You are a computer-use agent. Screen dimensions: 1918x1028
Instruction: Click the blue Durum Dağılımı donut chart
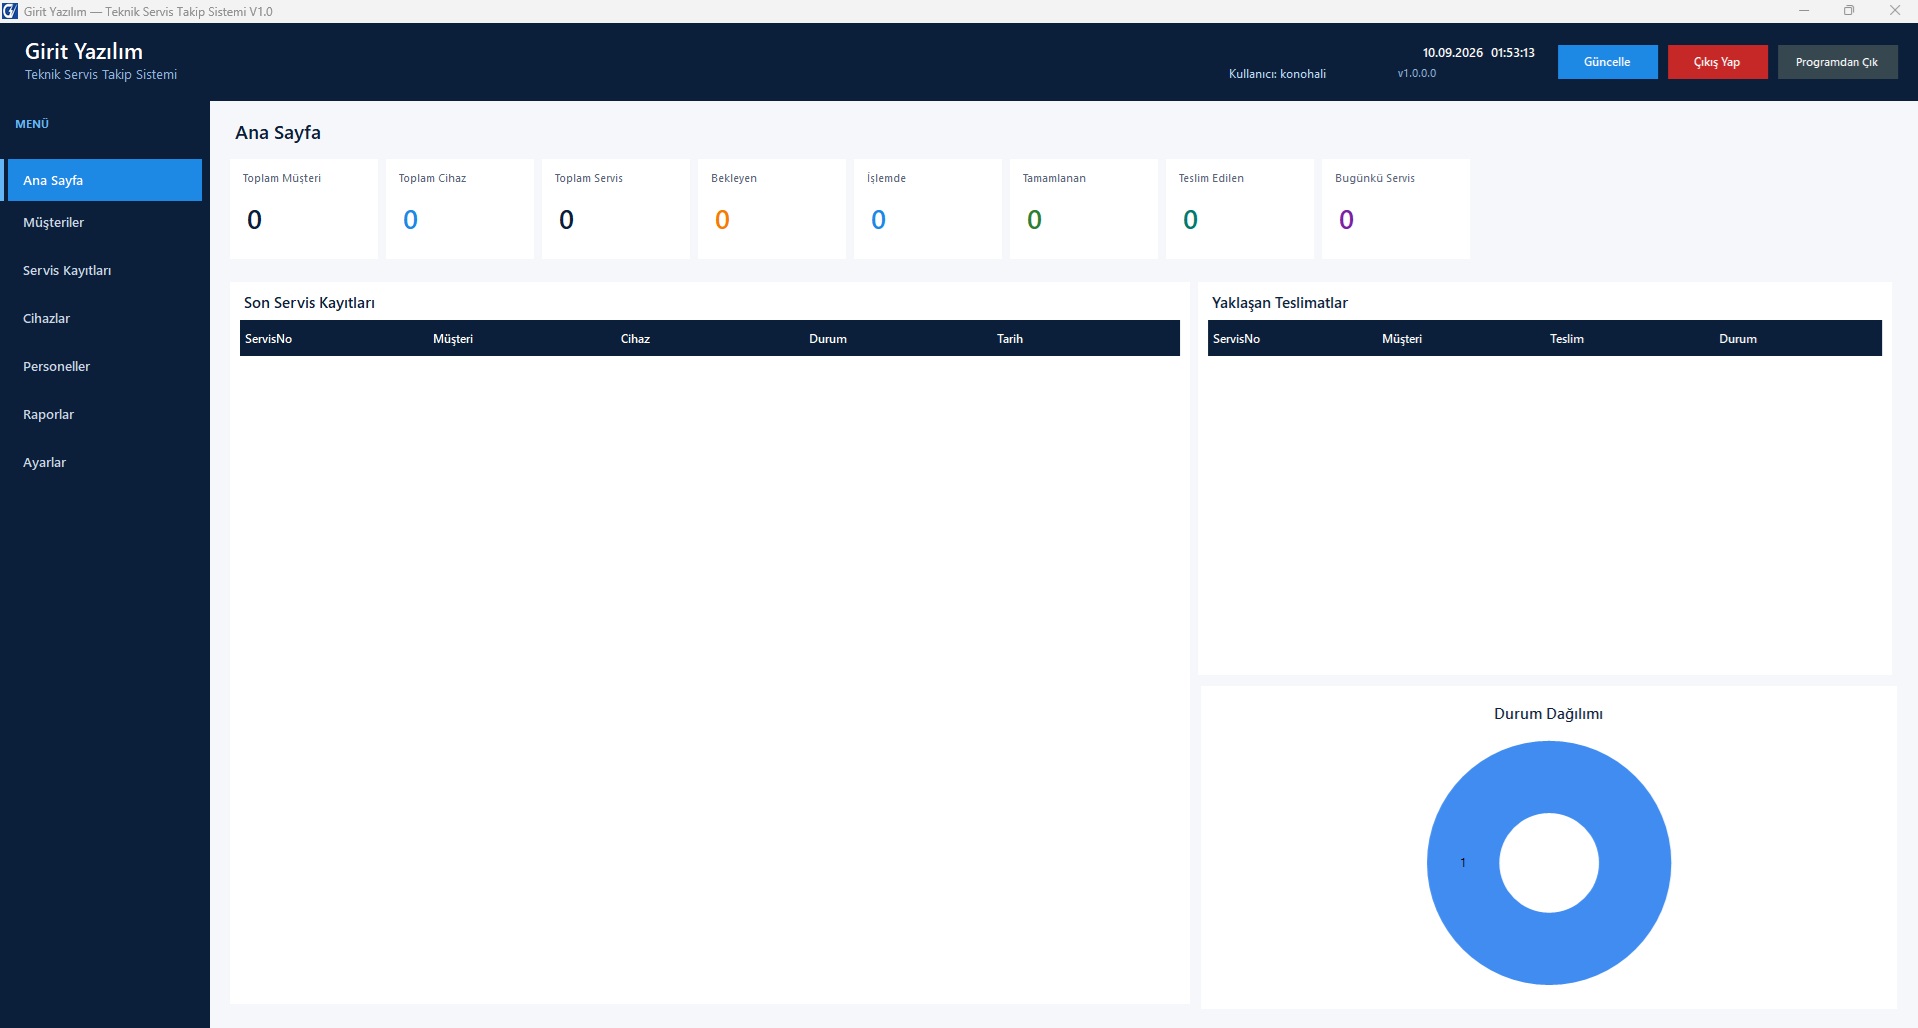(x=1549, y=862)
